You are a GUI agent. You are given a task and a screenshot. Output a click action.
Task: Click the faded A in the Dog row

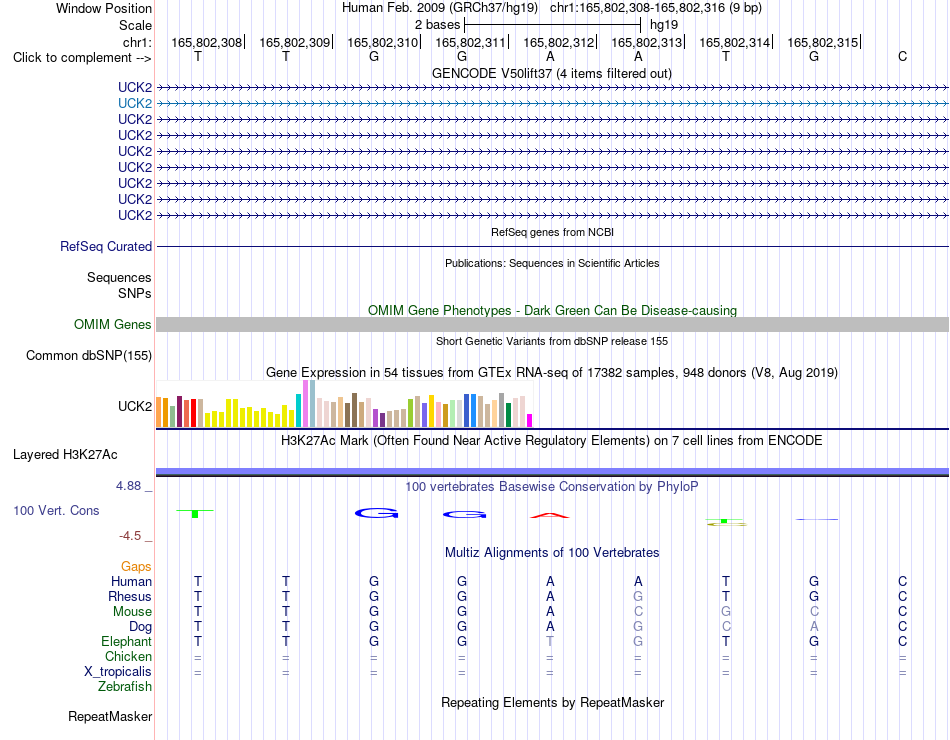pyautogui.click(x=814, y=626)
